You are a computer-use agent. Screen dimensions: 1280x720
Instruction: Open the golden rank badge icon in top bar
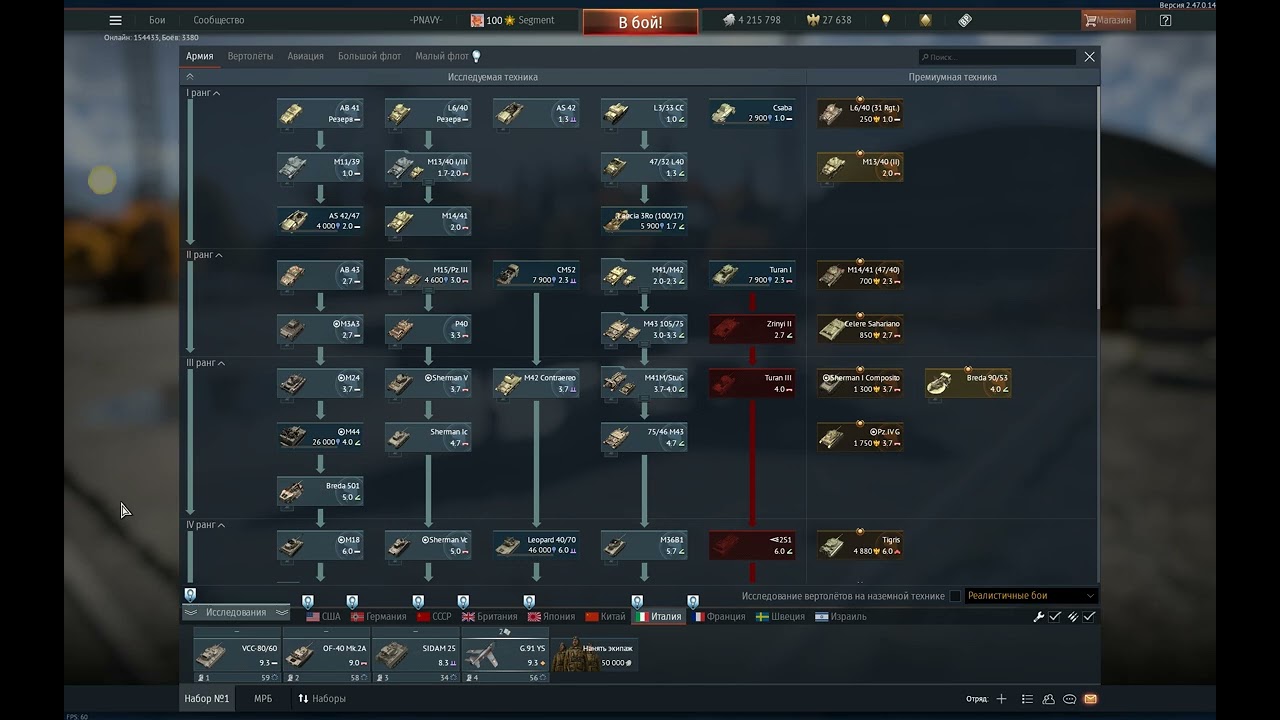tap(925, 20)
